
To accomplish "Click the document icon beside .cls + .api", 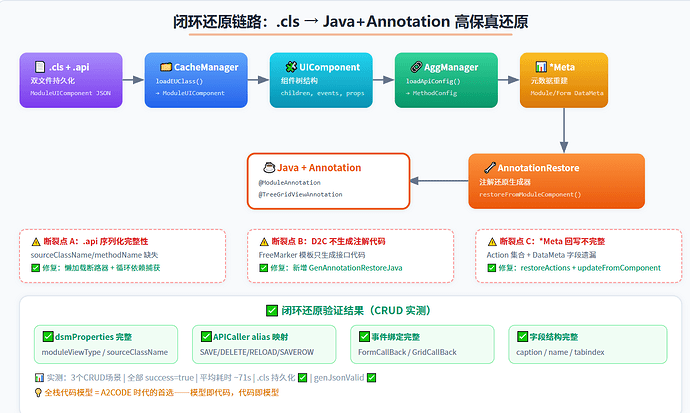I will point(40,67).
